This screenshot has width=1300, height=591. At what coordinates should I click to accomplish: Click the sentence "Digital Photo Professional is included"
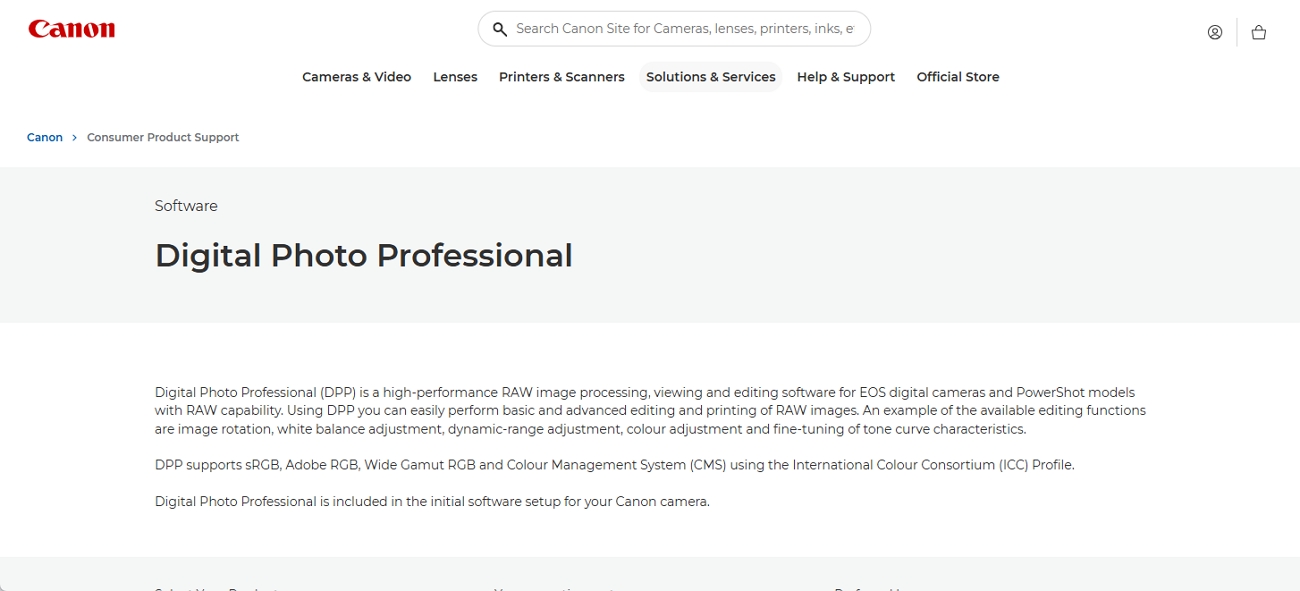pyautogui.click(x=432, y=501)
